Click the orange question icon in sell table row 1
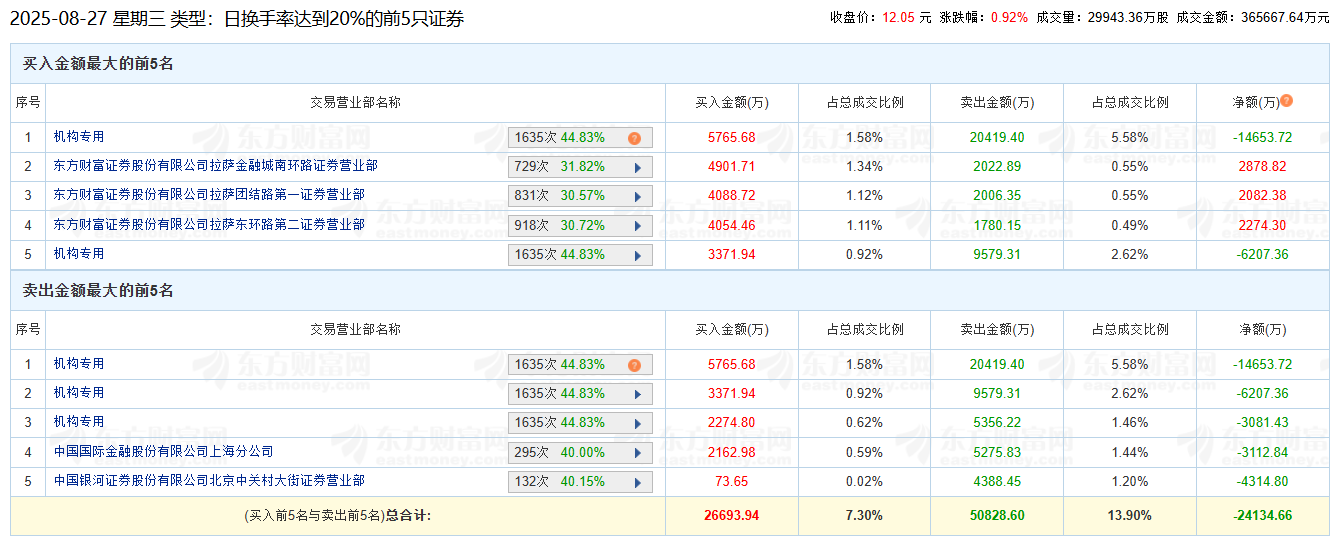The height and width of the screenshot is (544, 1337). pyautogui.click(x=634, y=365)
